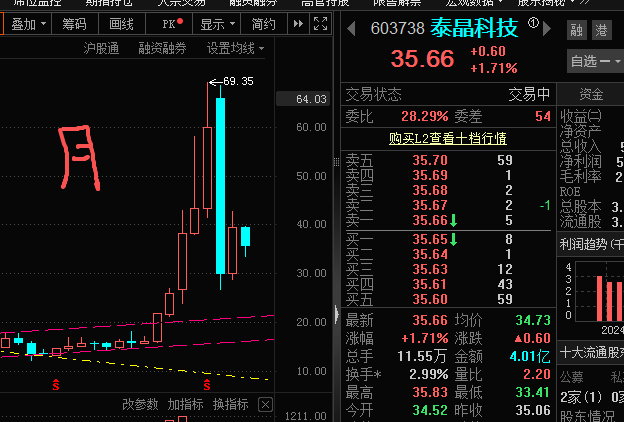624x422 pixels.
Task: Select the 画线 drawing tool
Action: [x=121, y=24]
